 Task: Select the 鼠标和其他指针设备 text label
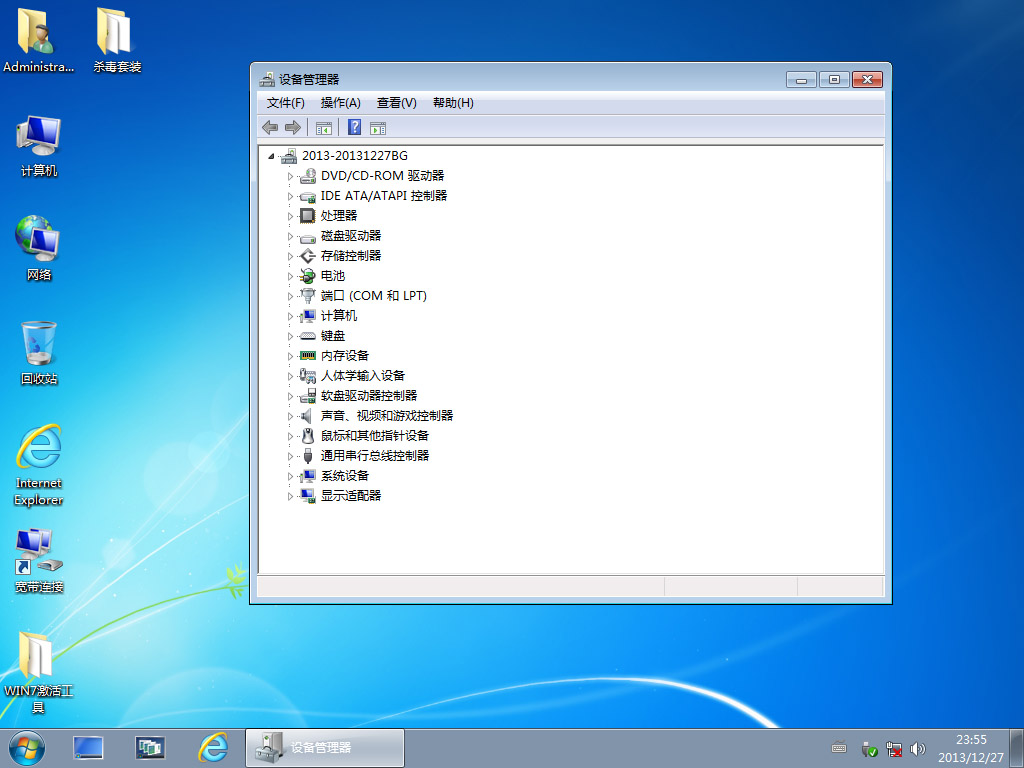[x=375, y=436]
